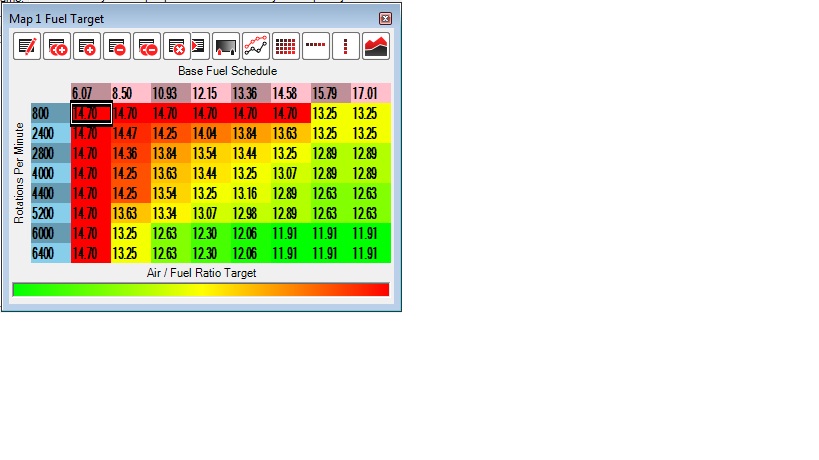Click the edit cell pencil icon

pos(27,46)
